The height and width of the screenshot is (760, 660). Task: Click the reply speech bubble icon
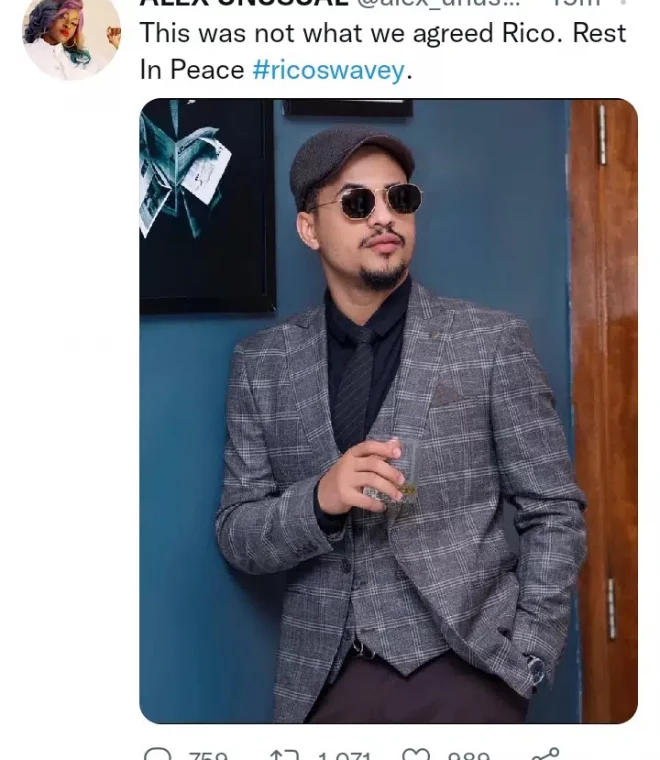click(x=157, y=754)
